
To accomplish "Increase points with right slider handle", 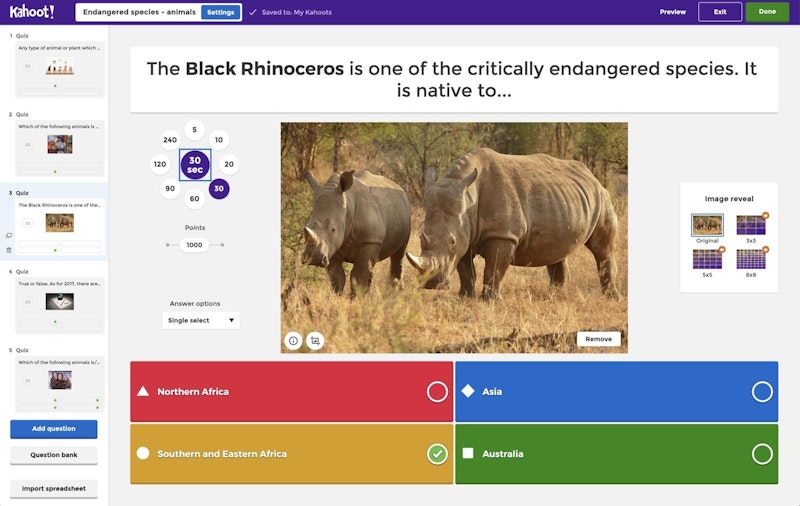I will (x=222, y=245).
